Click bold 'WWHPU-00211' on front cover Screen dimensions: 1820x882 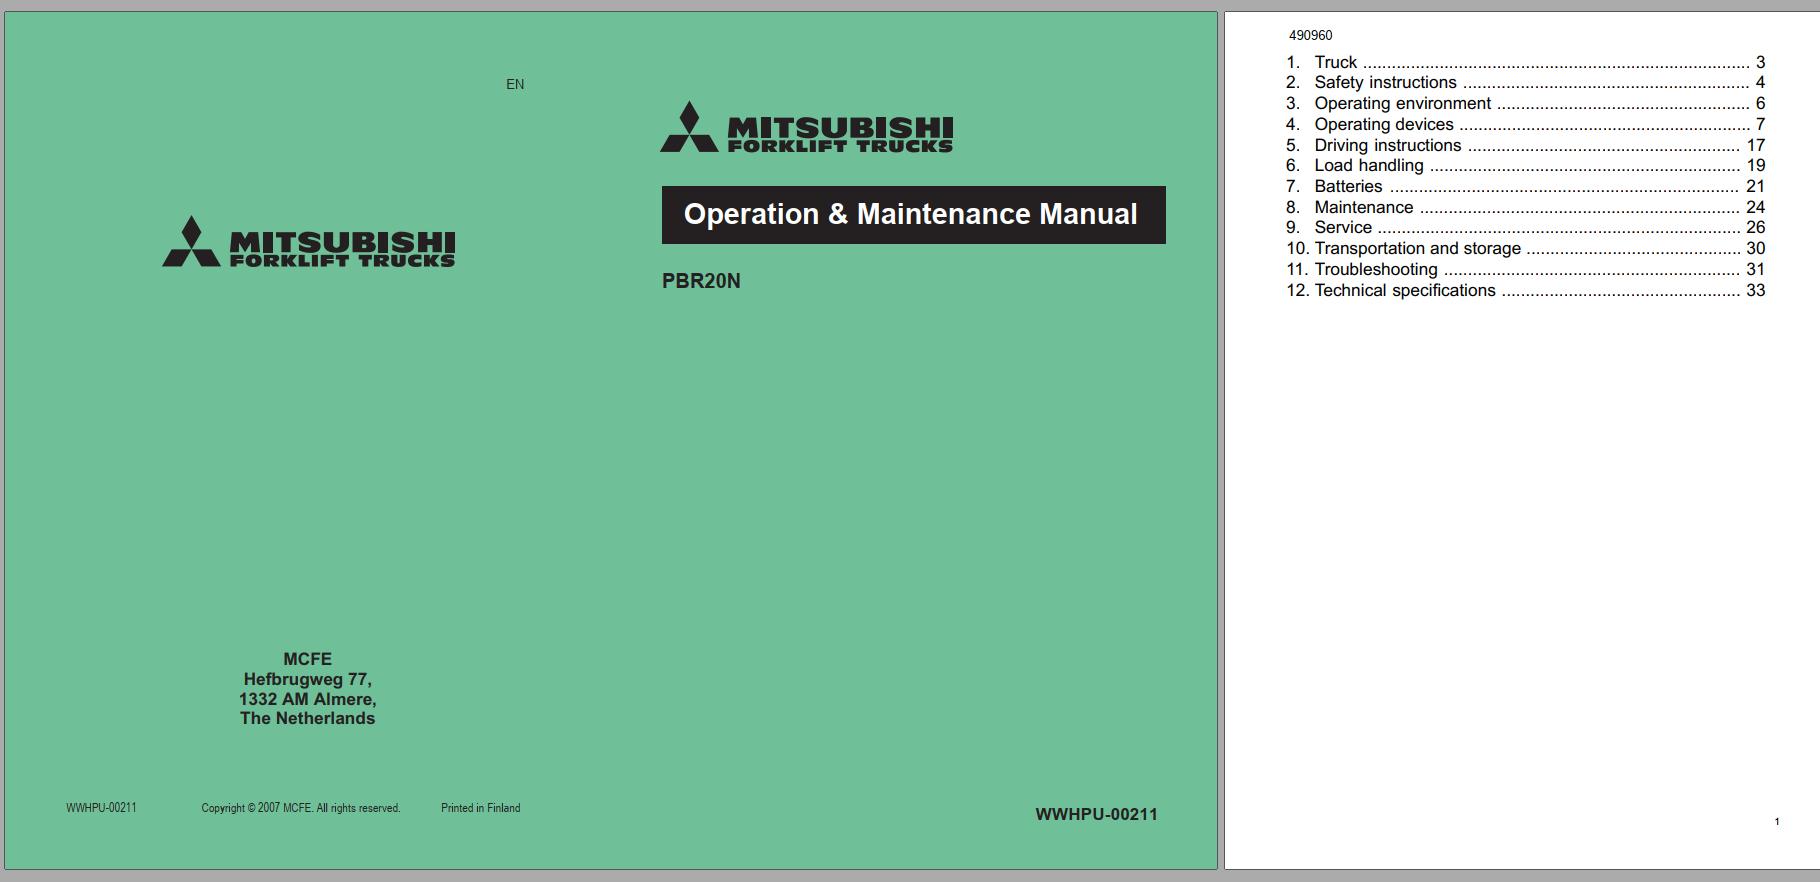tap(1096, 814)
